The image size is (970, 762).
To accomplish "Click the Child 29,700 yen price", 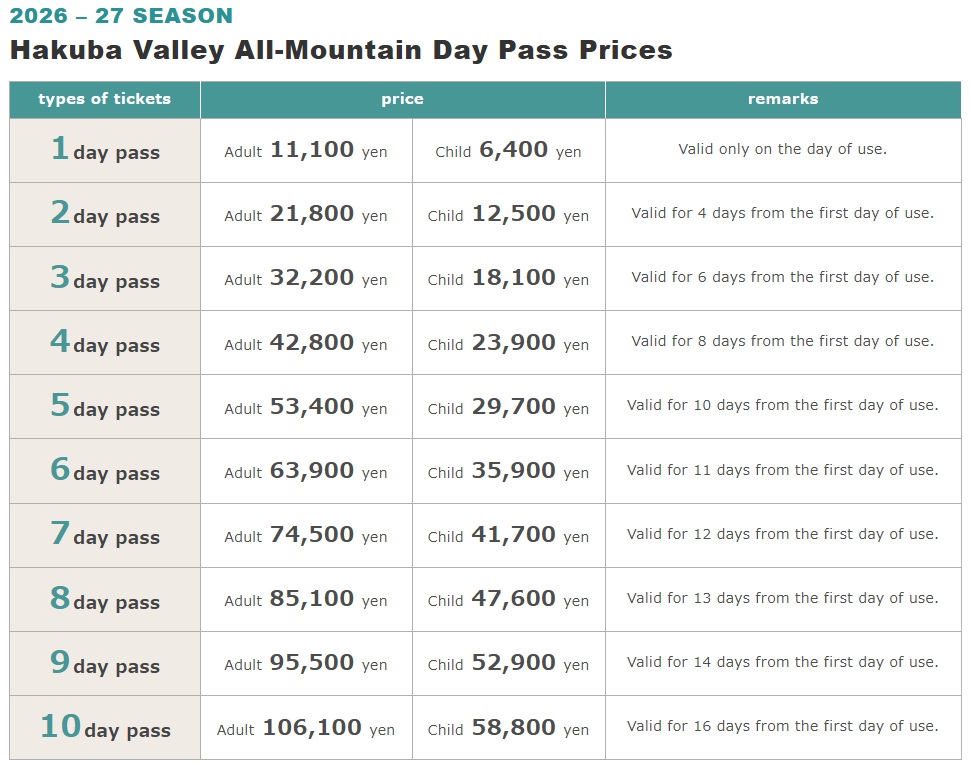I will click(509, 408).
